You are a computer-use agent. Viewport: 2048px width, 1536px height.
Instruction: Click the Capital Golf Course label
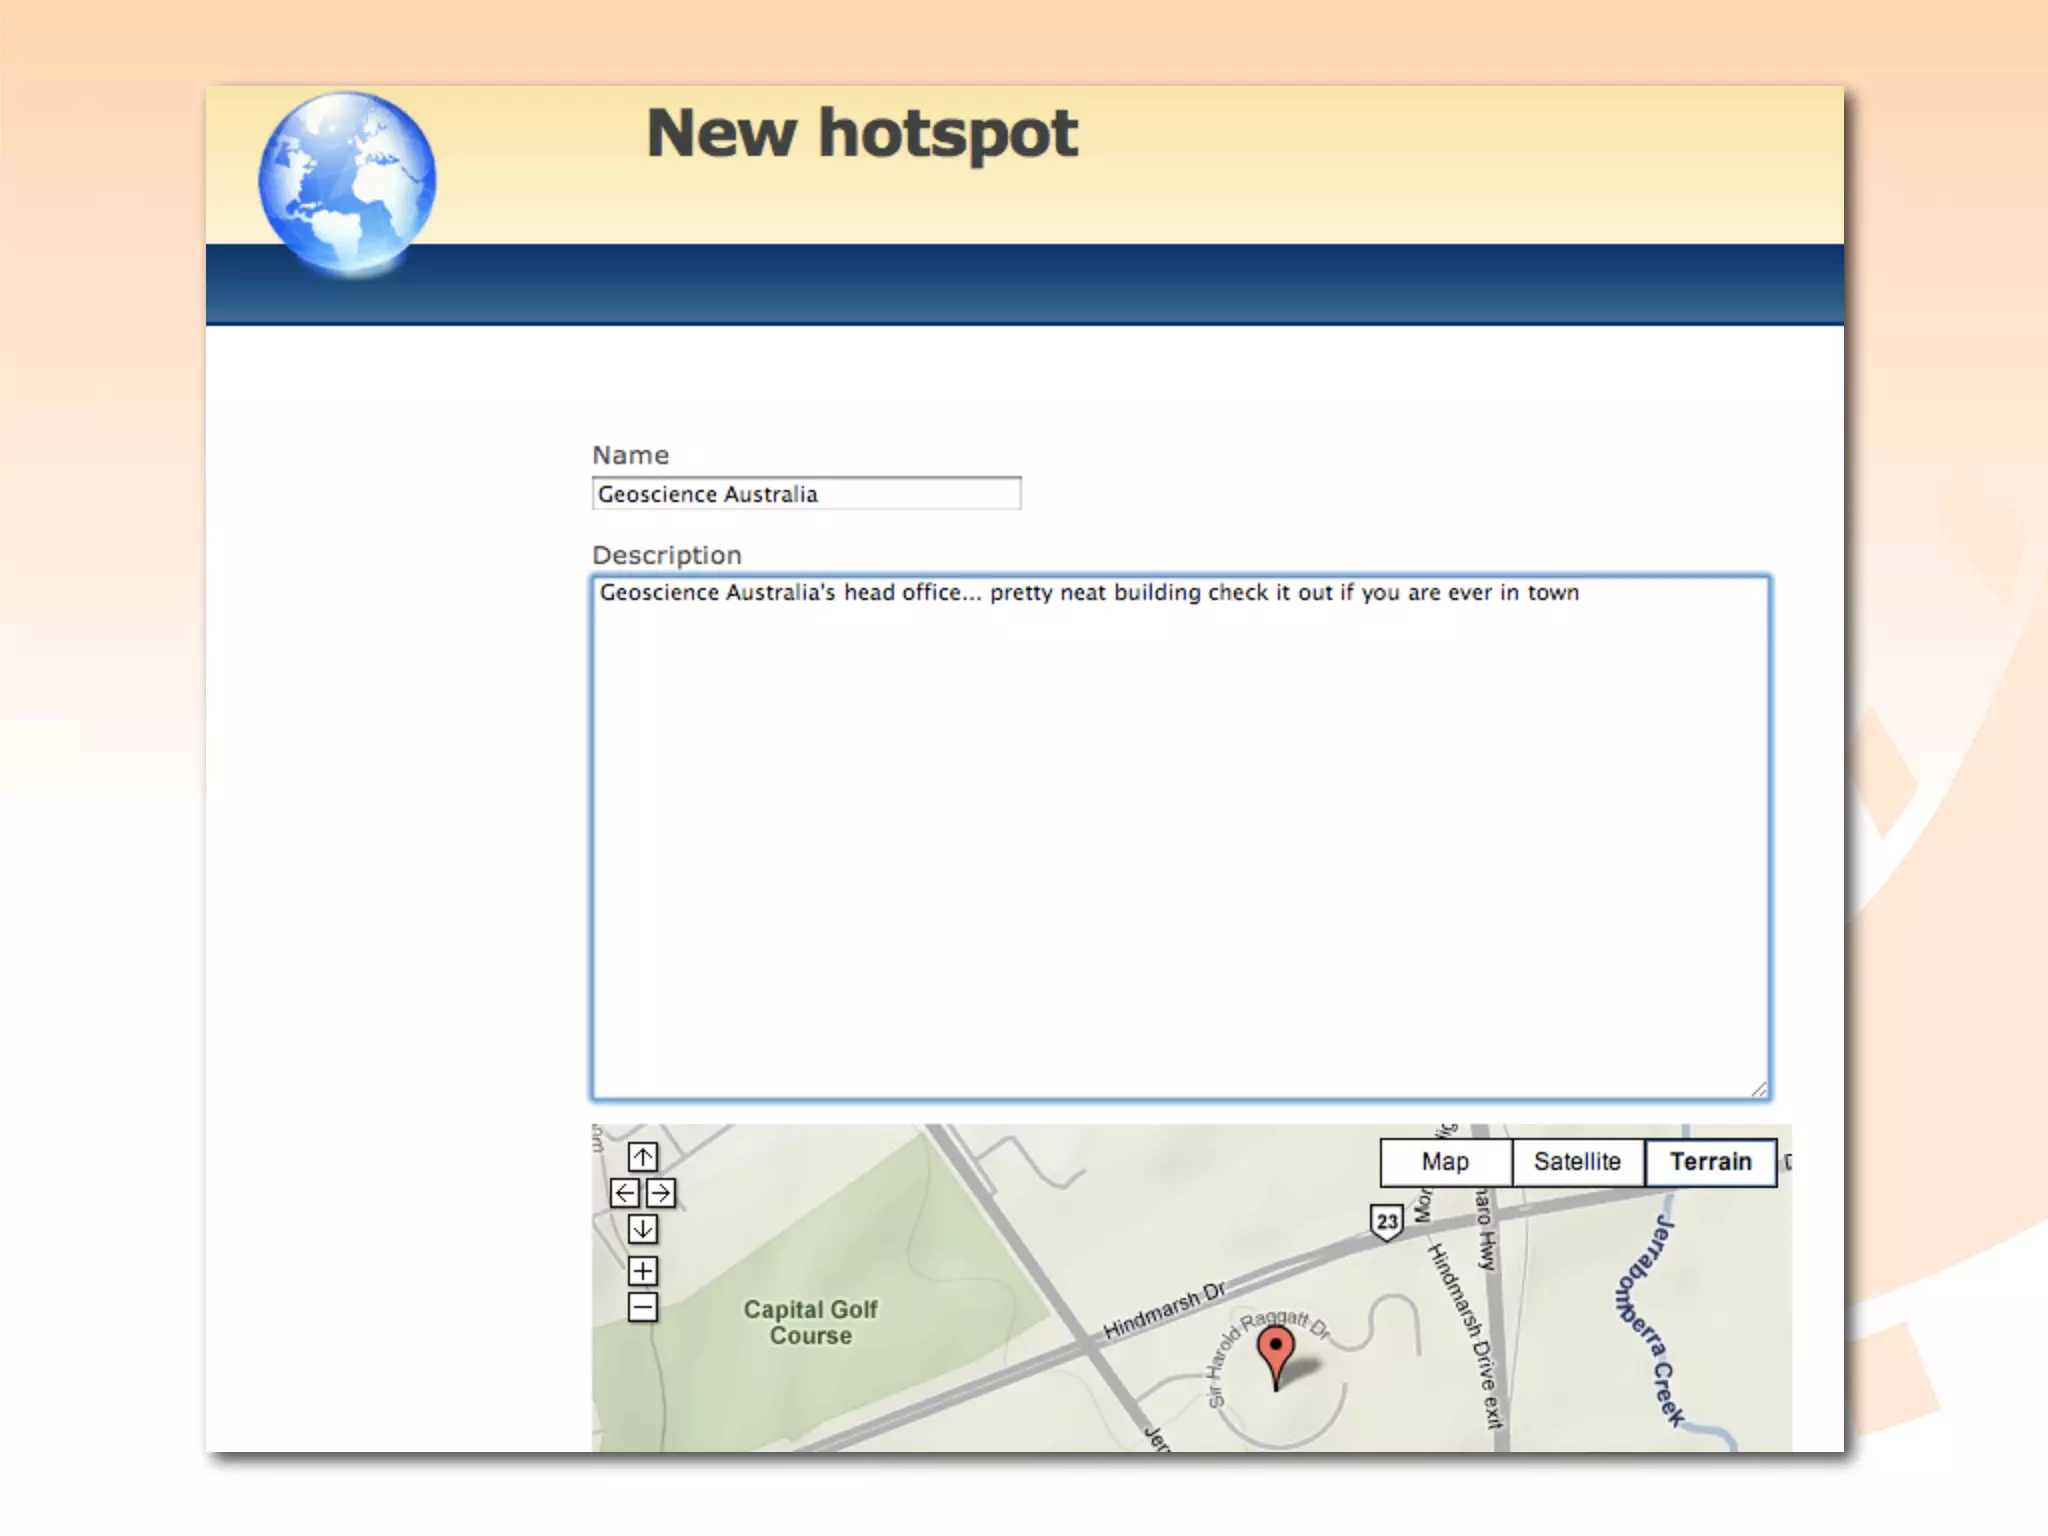(810, 1322)
